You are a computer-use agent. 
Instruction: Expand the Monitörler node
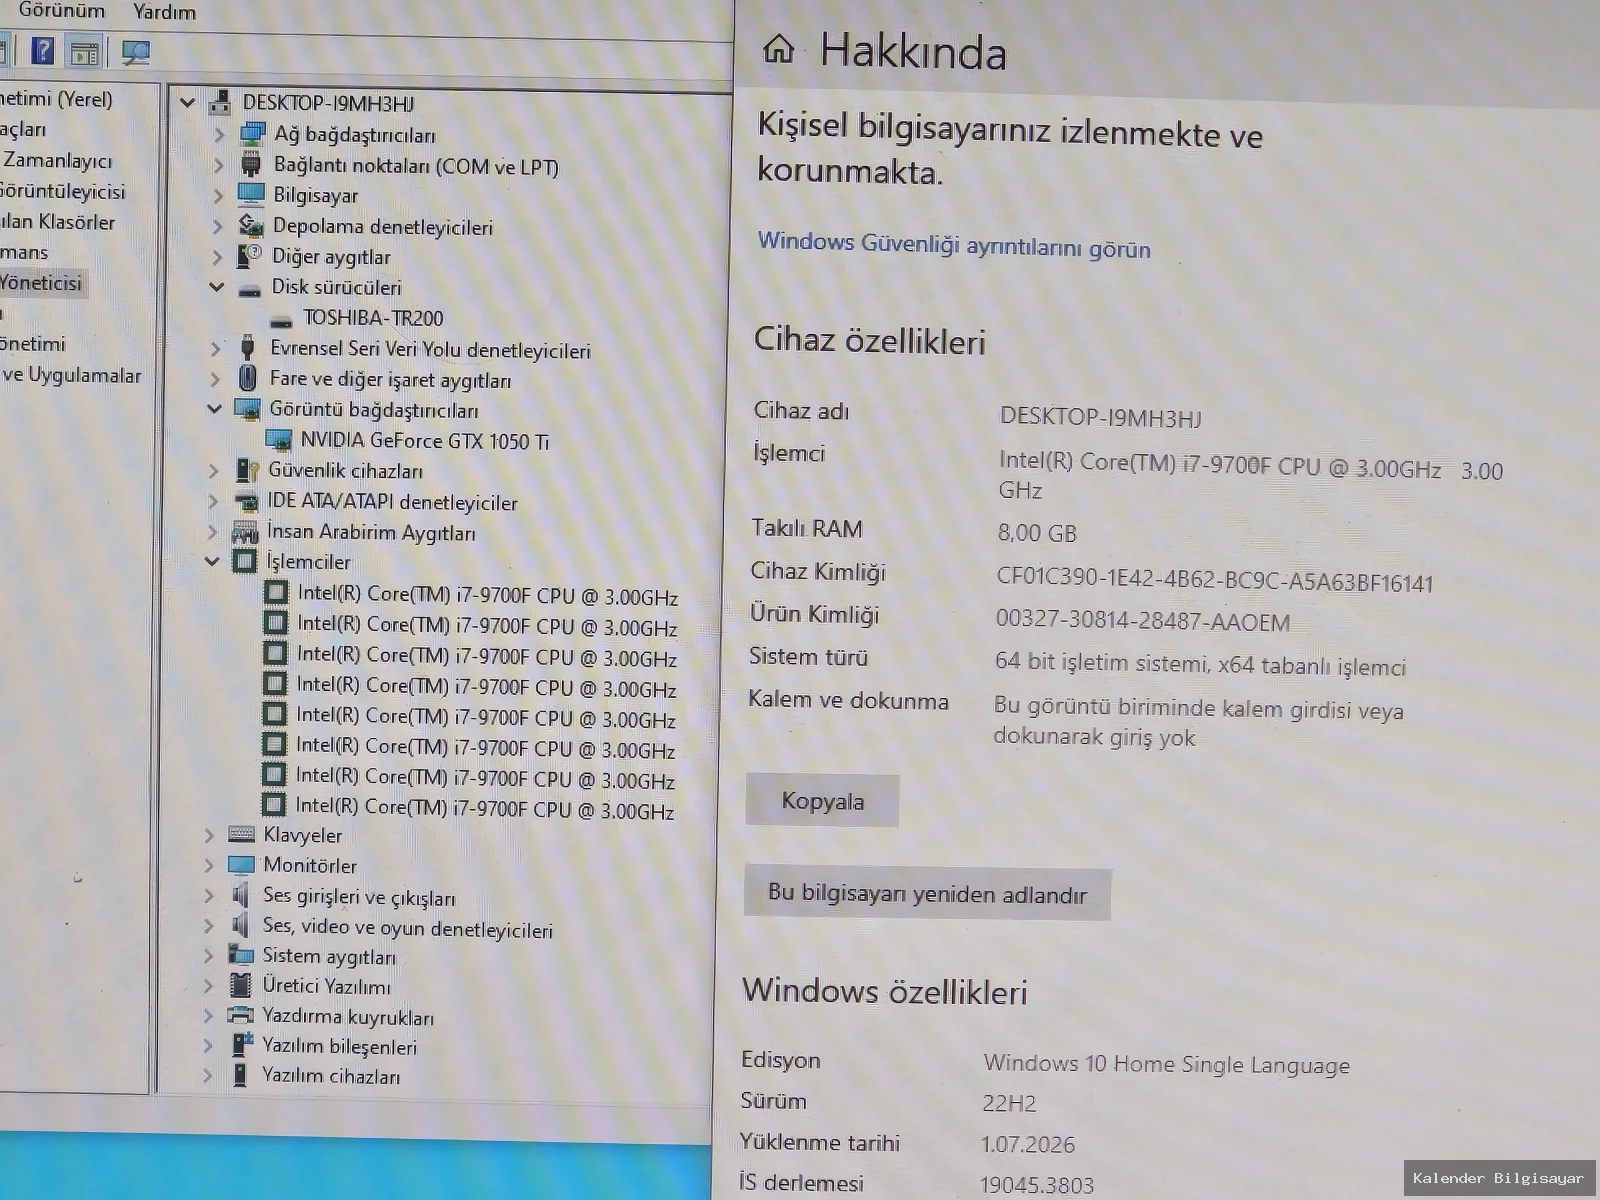tap(209, 865)
